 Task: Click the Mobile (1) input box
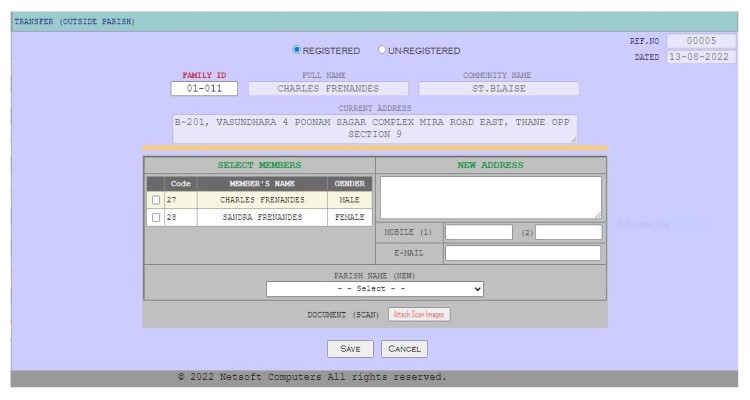[x=478, y=232]
